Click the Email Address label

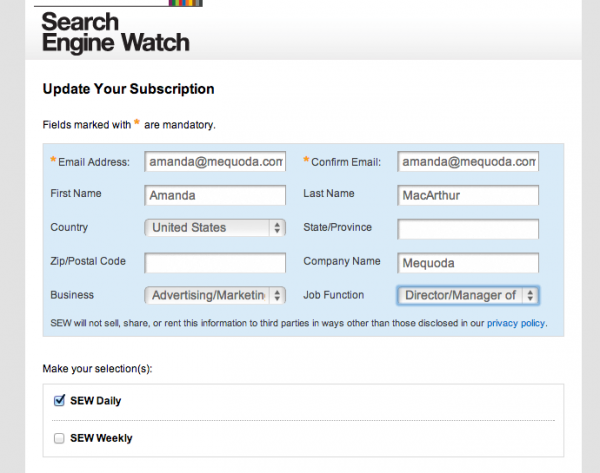pos(94,162)
